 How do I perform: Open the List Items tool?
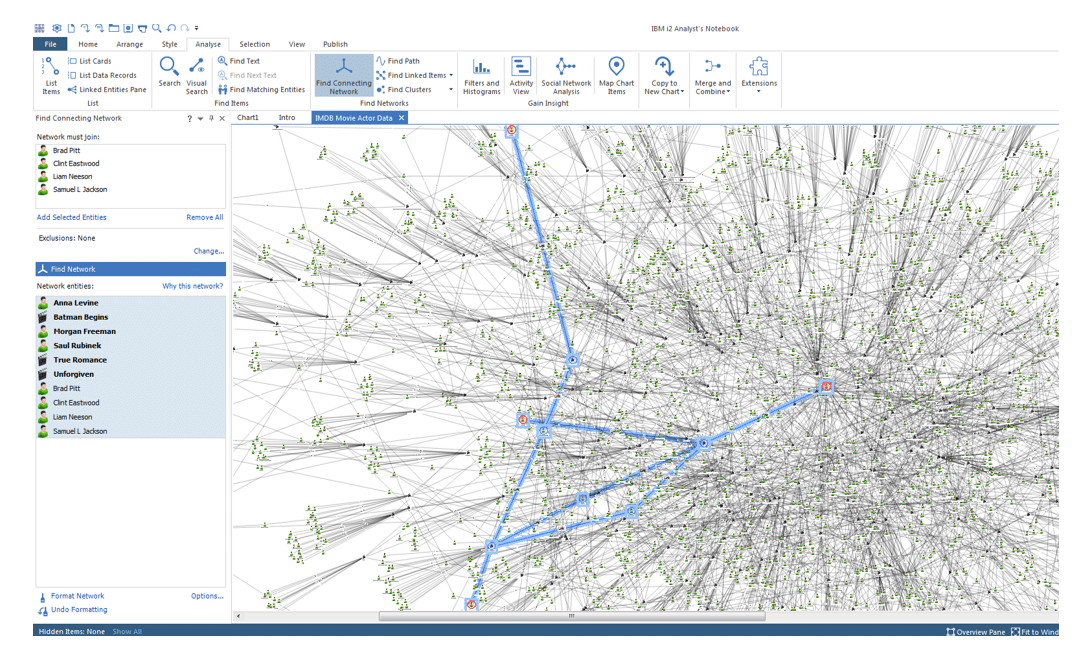click(51, 75)
